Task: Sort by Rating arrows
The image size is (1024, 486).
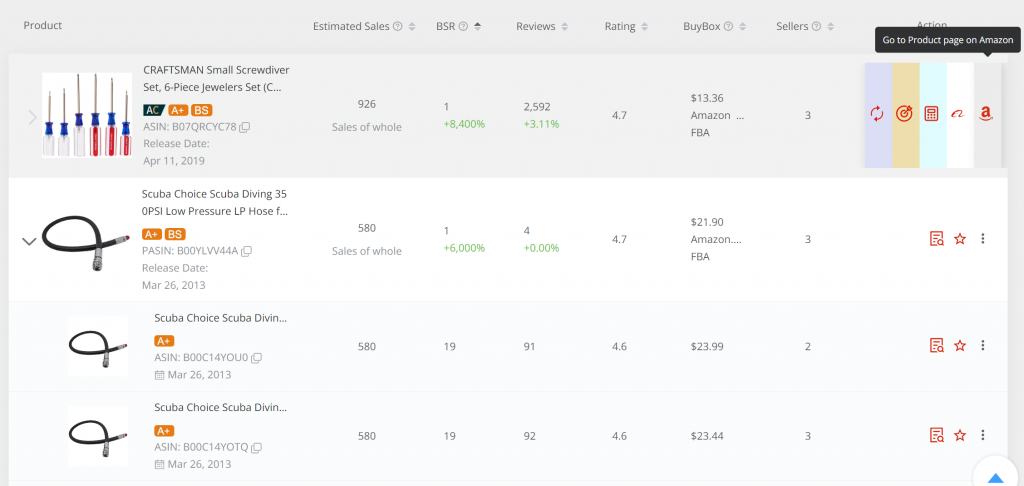Action: pyautogui.click(x=645, y=27)
